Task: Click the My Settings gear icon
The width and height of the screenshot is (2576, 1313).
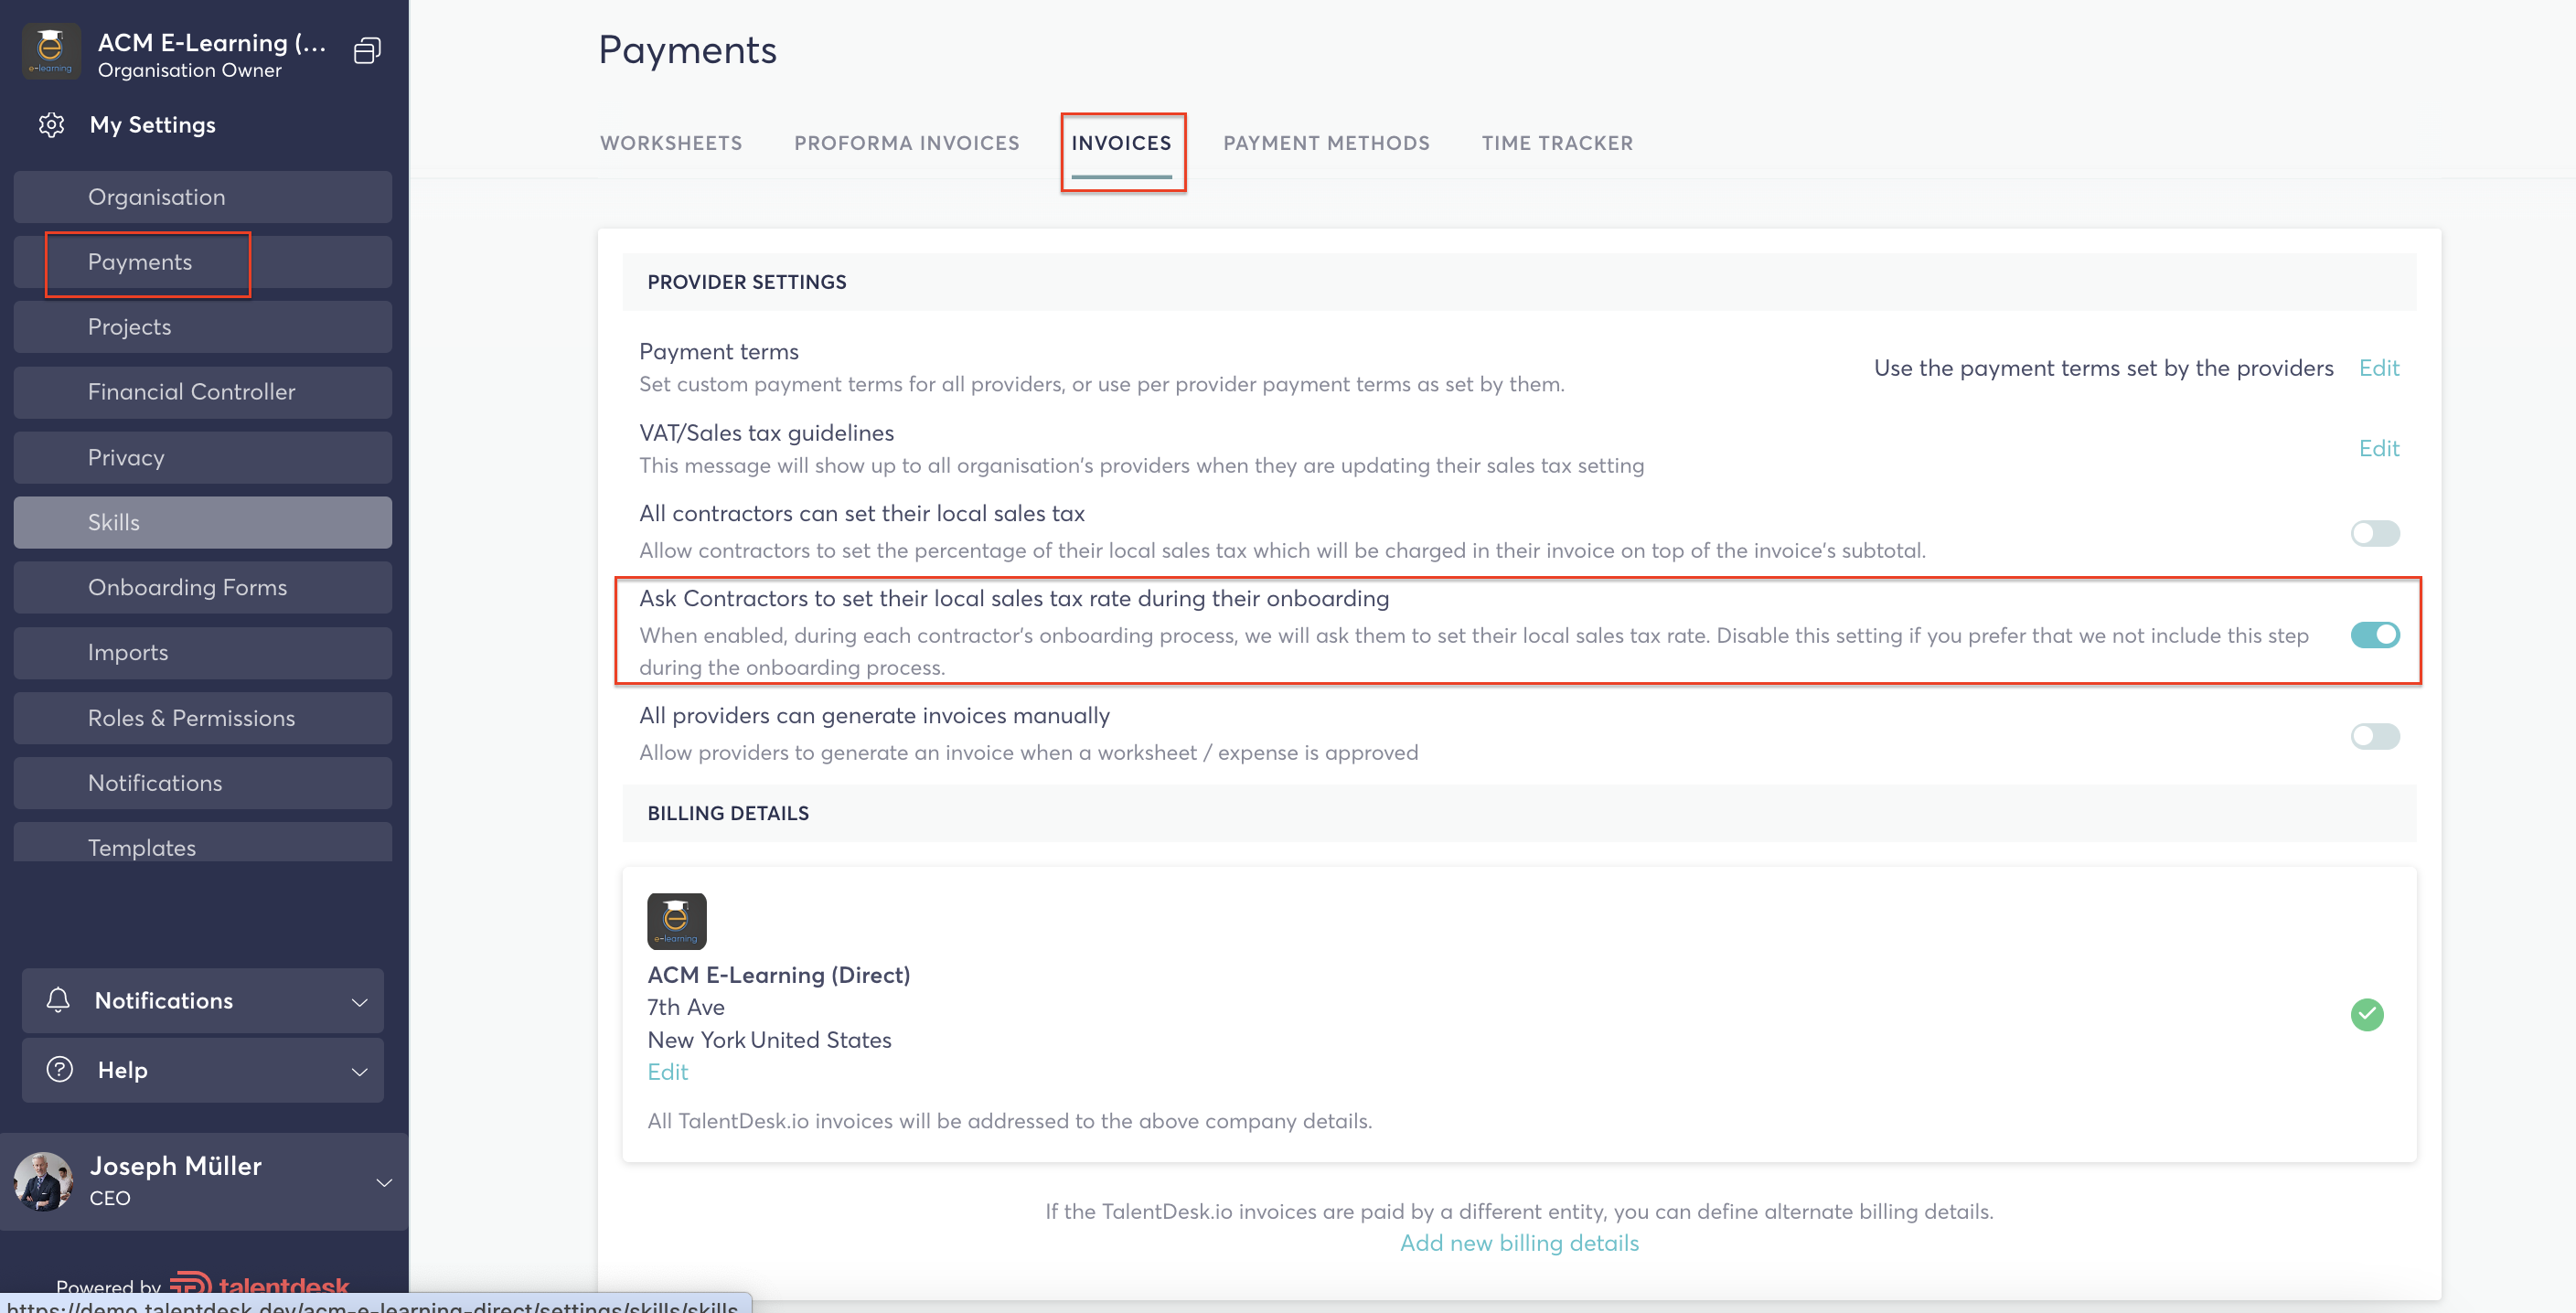Action: pyautogui.click(x=51, y=125)
